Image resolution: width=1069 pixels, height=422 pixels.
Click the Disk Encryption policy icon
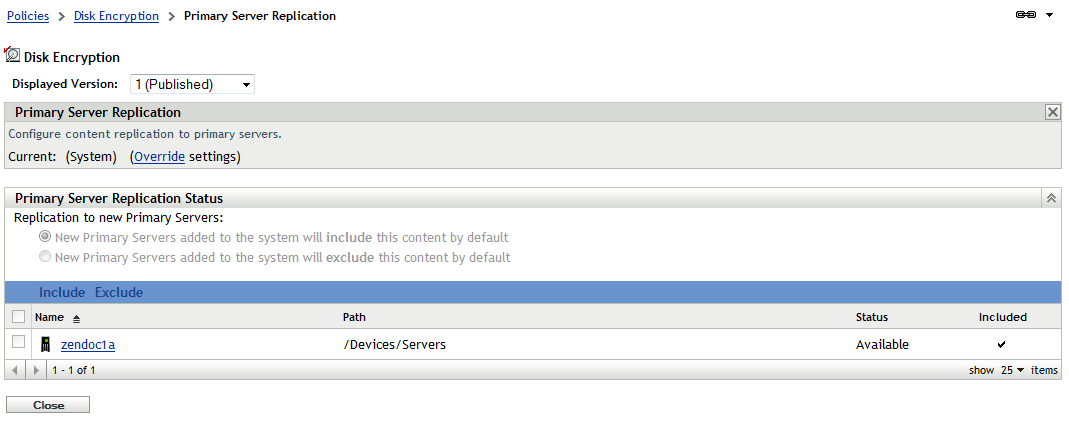point(13,56)
